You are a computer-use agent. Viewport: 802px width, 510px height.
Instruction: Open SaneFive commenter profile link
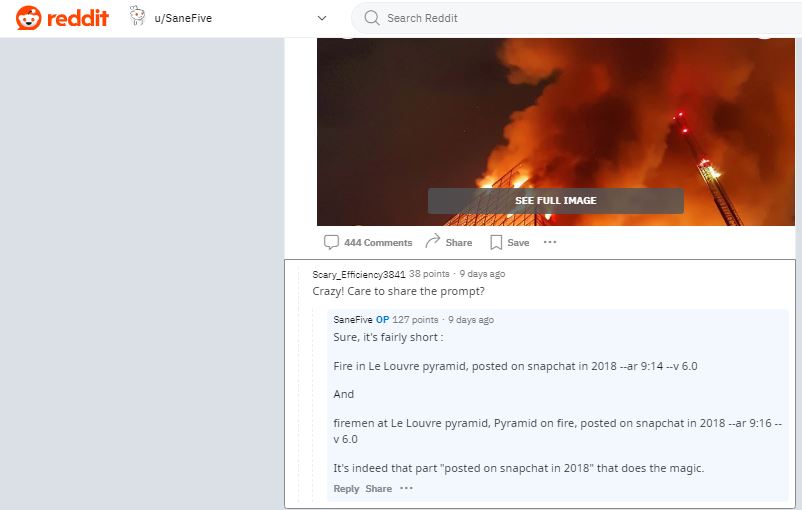tap(352, 320)
